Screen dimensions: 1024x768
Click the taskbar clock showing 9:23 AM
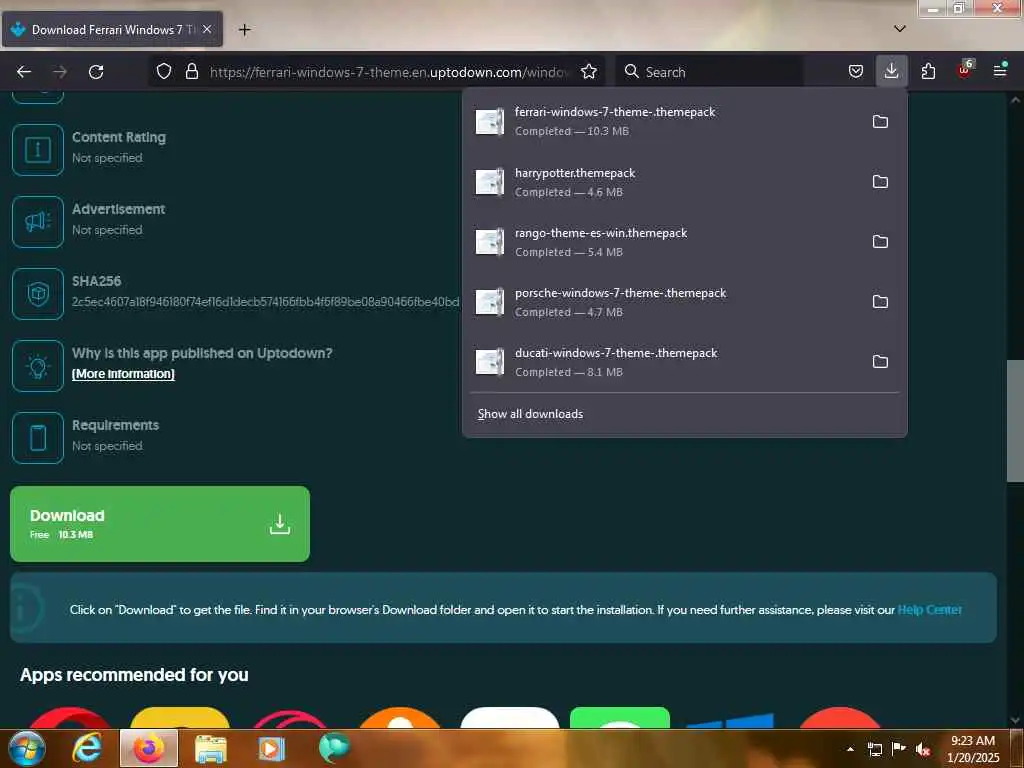pyautogui.click(x=973, y=749)
